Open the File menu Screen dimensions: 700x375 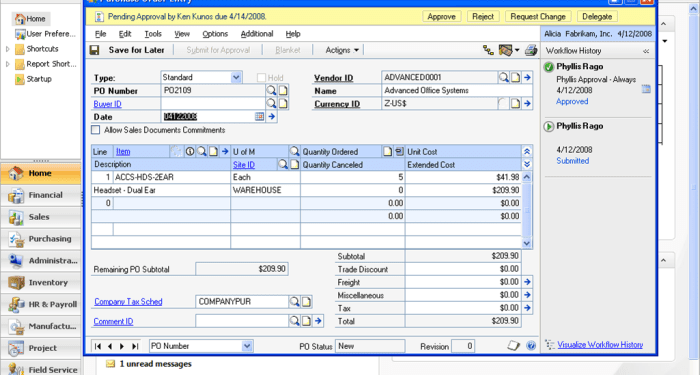coord(100,34)
